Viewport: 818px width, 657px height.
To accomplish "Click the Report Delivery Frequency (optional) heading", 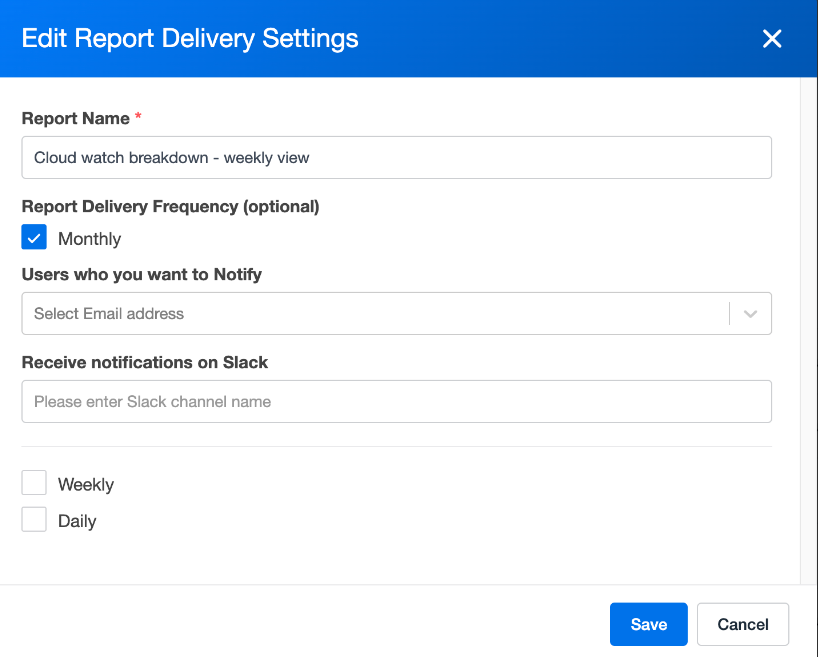I will [170, 207].
